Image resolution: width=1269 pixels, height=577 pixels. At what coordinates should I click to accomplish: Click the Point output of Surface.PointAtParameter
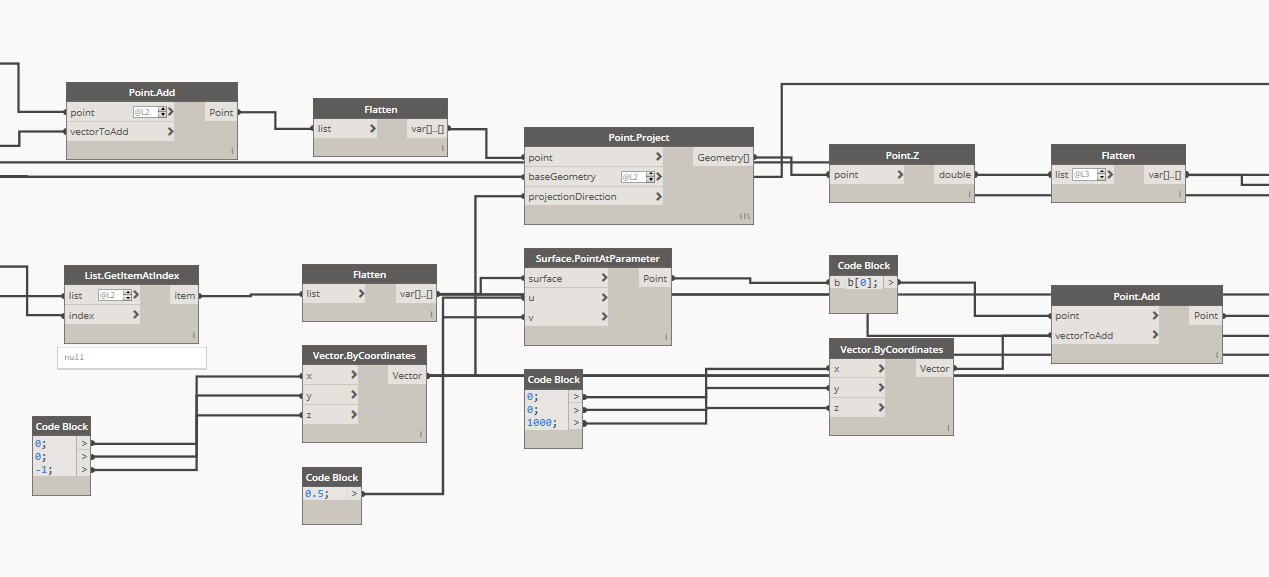pyautogui.click(x=655, y=279)
